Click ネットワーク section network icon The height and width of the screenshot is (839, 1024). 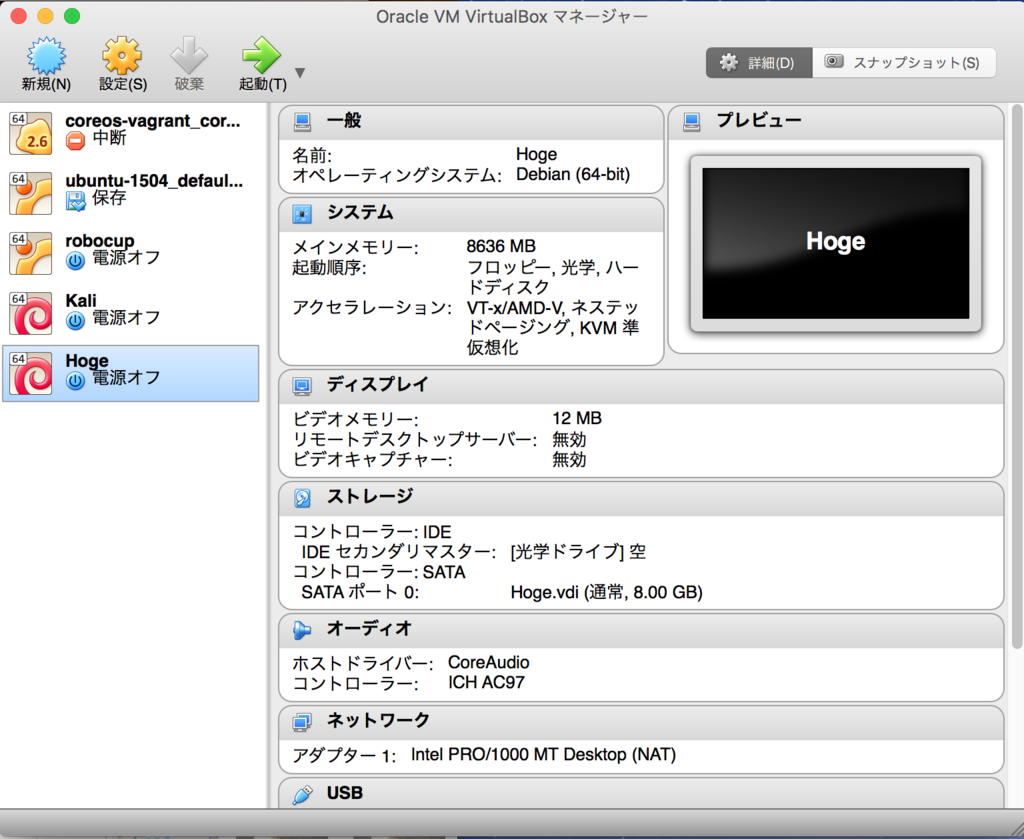(302, 722)
